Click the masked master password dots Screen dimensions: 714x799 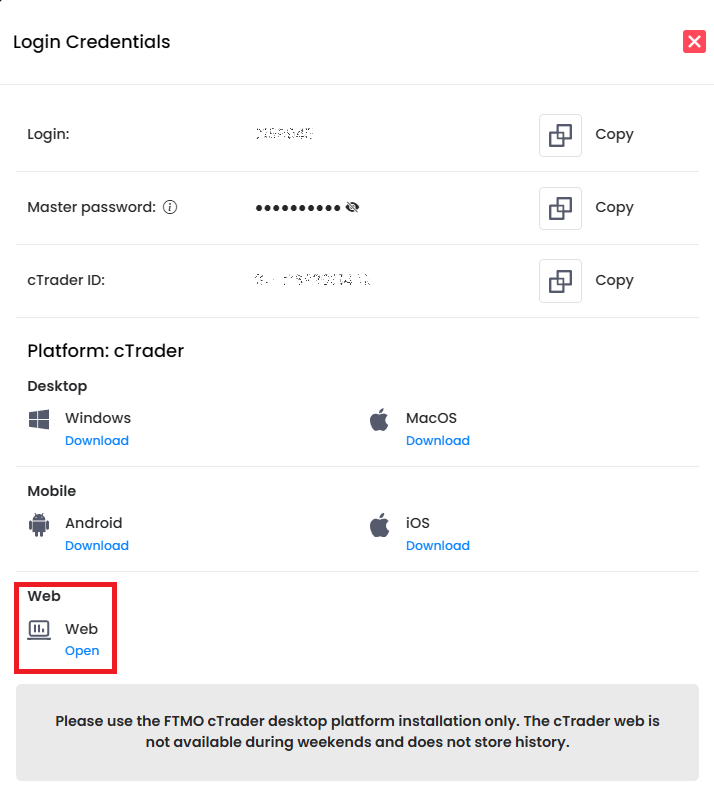tap(298, 208)
